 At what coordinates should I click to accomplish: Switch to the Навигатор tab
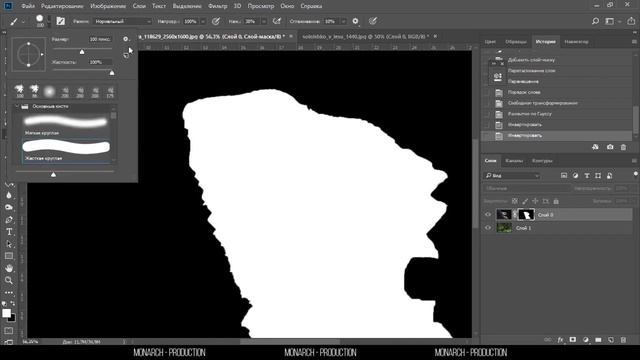pos(576,42)
